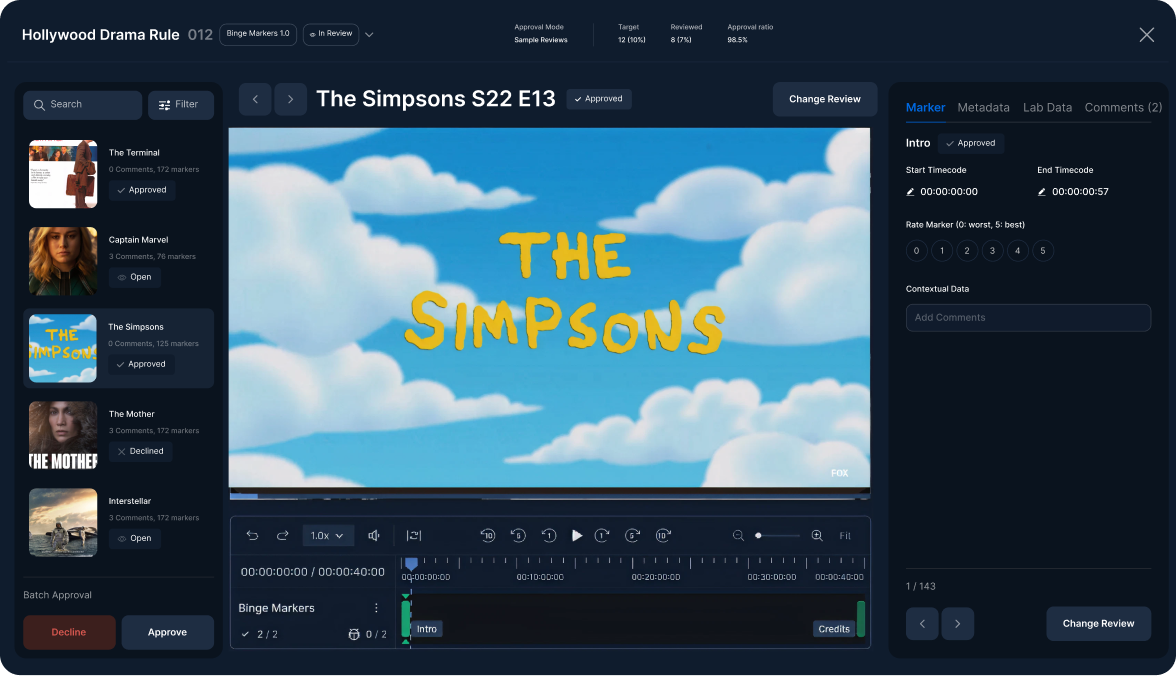Click Change Review button above video

click(824, 99)
